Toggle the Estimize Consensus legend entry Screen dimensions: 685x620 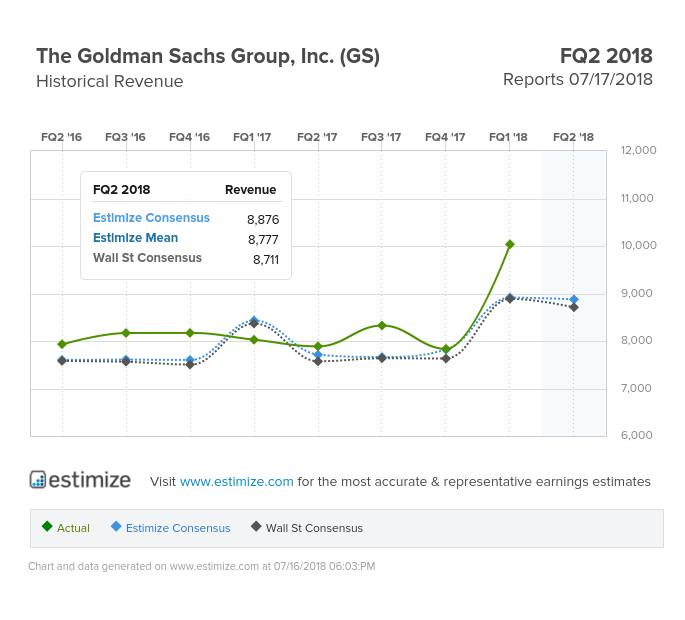[170, 528]
